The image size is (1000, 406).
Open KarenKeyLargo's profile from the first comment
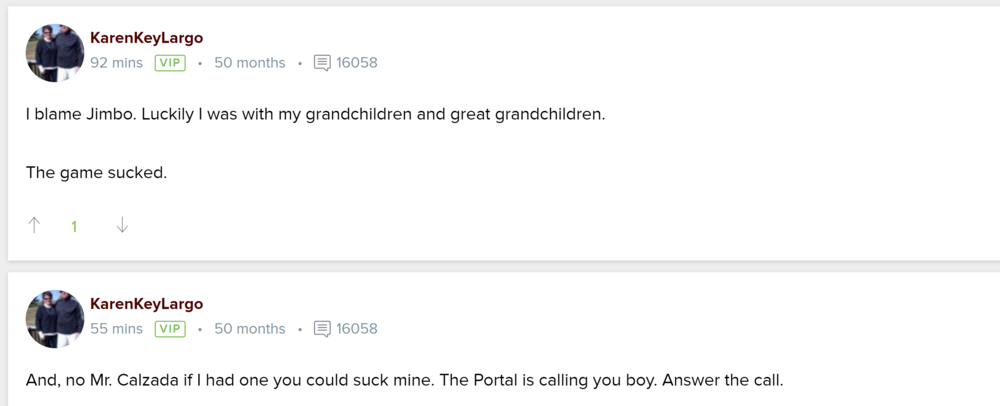tap(146, 38)
